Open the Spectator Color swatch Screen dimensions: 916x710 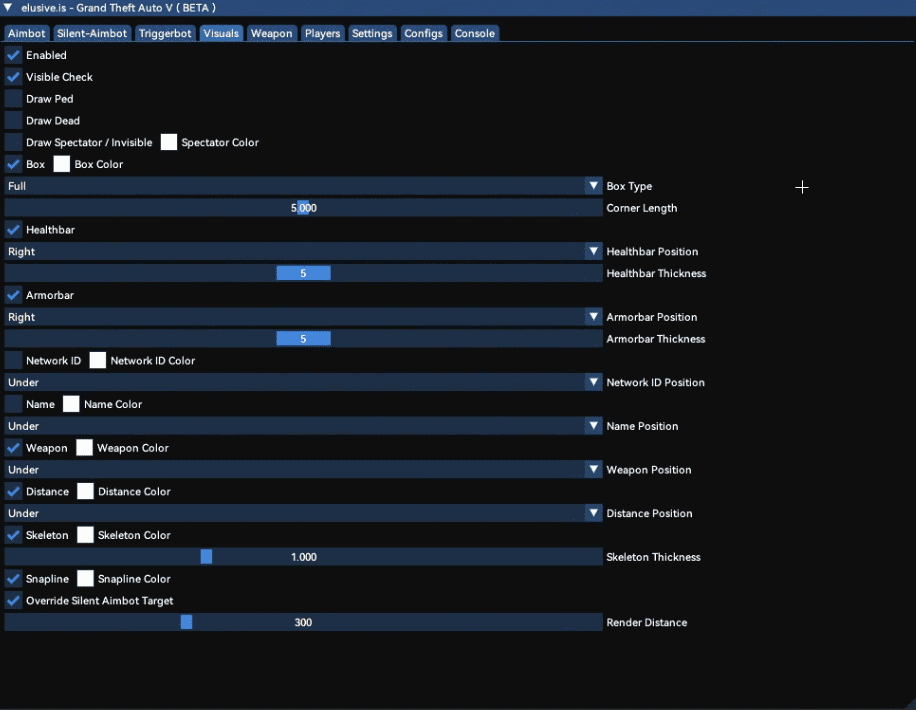(x=169, y=143)
